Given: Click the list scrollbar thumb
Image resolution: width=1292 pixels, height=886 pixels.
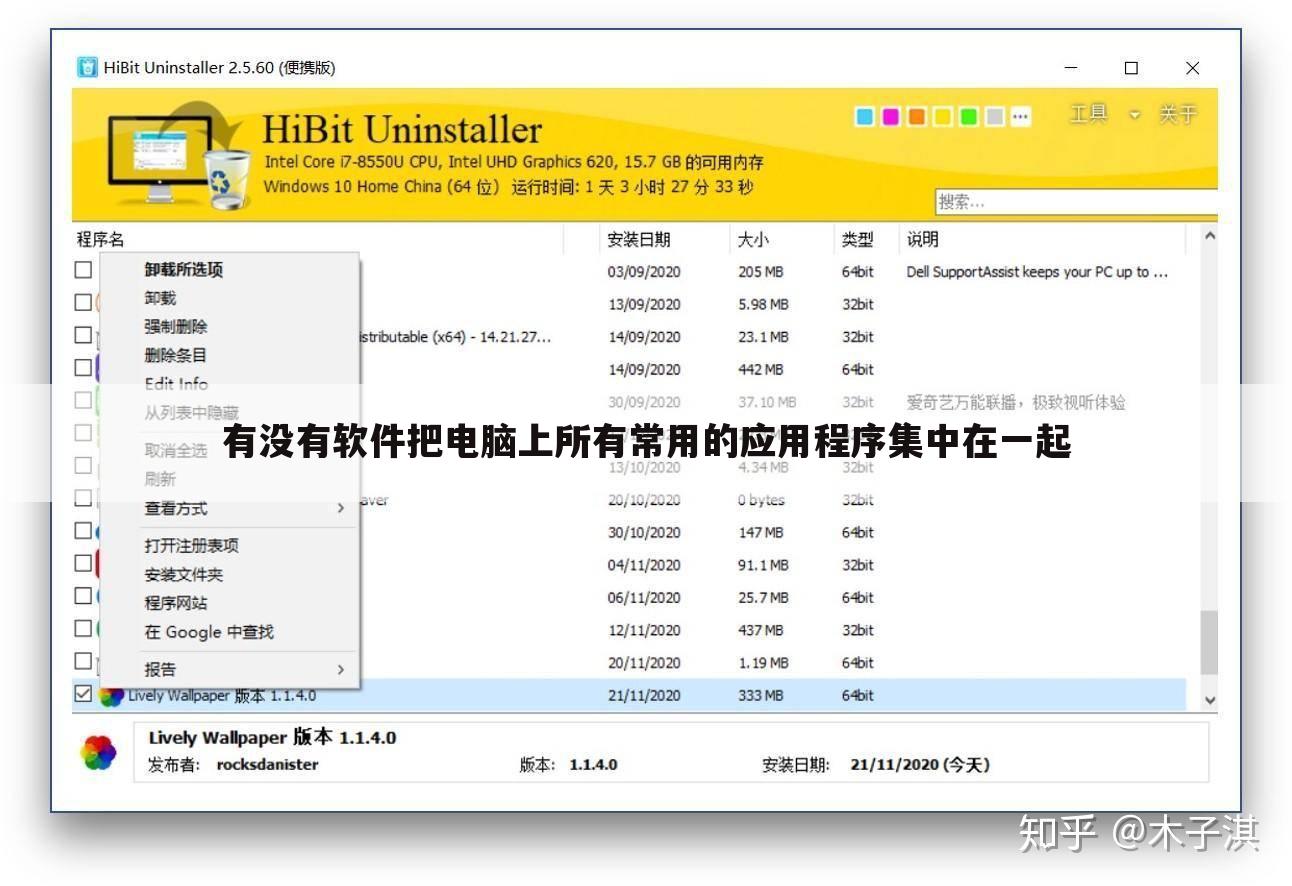Looking at the screenshot, I should click(x=1210, y=643).
